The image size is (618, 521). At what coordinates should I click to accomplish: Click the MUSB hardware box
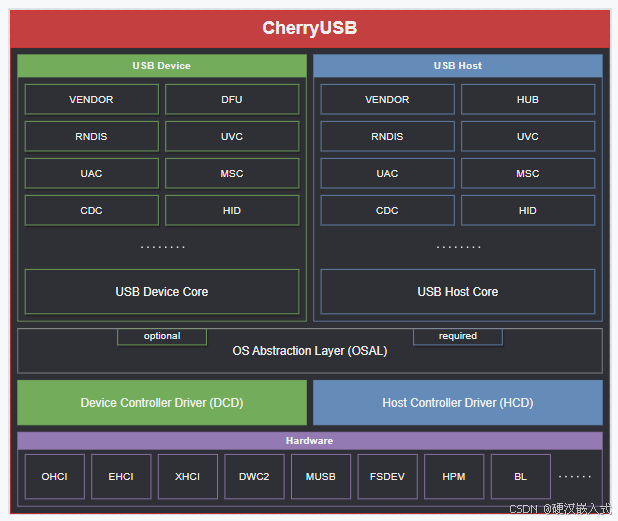click(321, 476)
